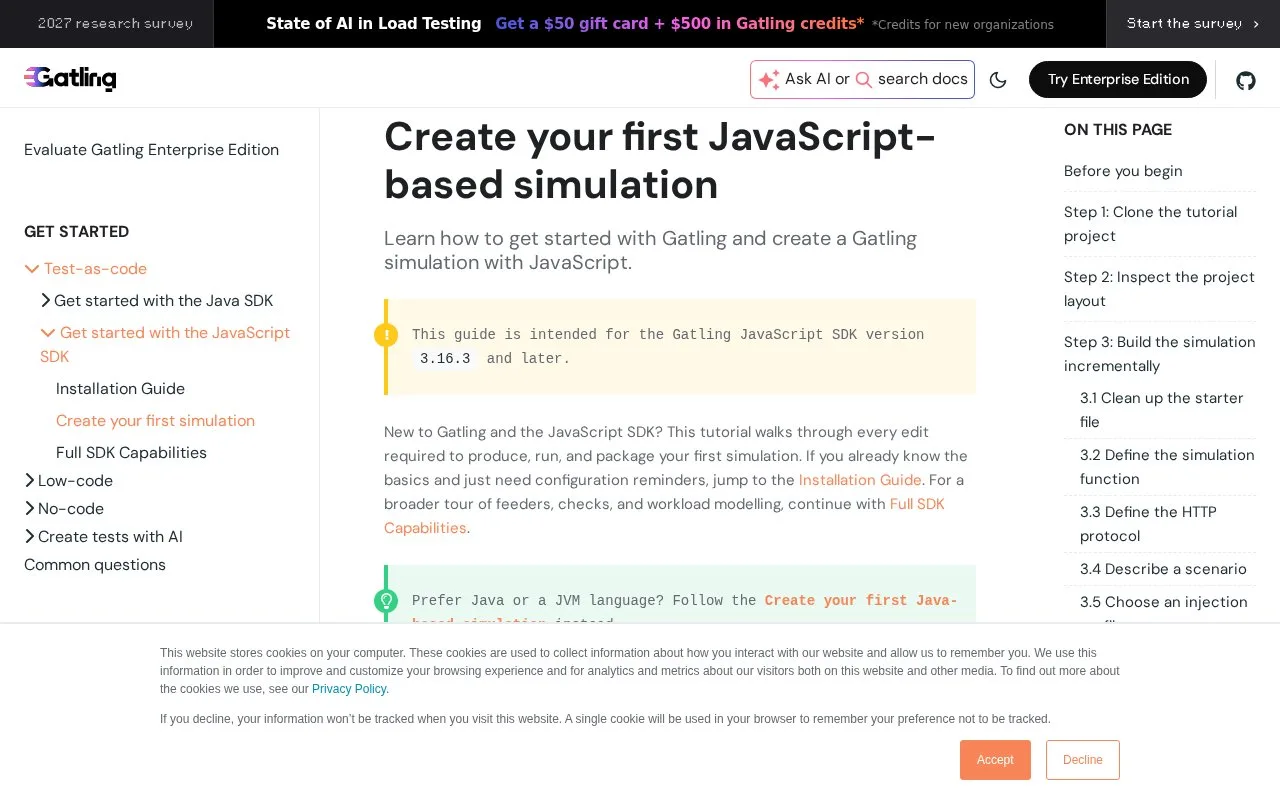The height and width of the screenshot is (800, 1280).
Task: Click the 2027 research survey banner label
Action: coord(115,24)
